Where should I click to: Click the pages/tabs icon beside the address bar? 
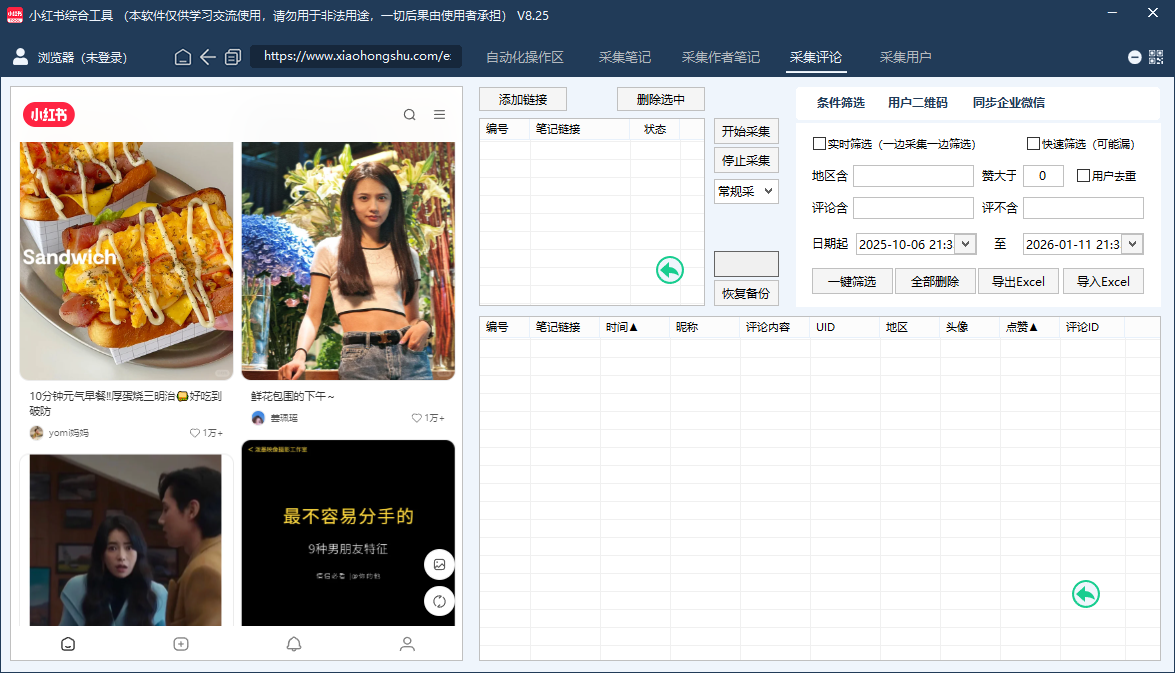coord(233,57)
